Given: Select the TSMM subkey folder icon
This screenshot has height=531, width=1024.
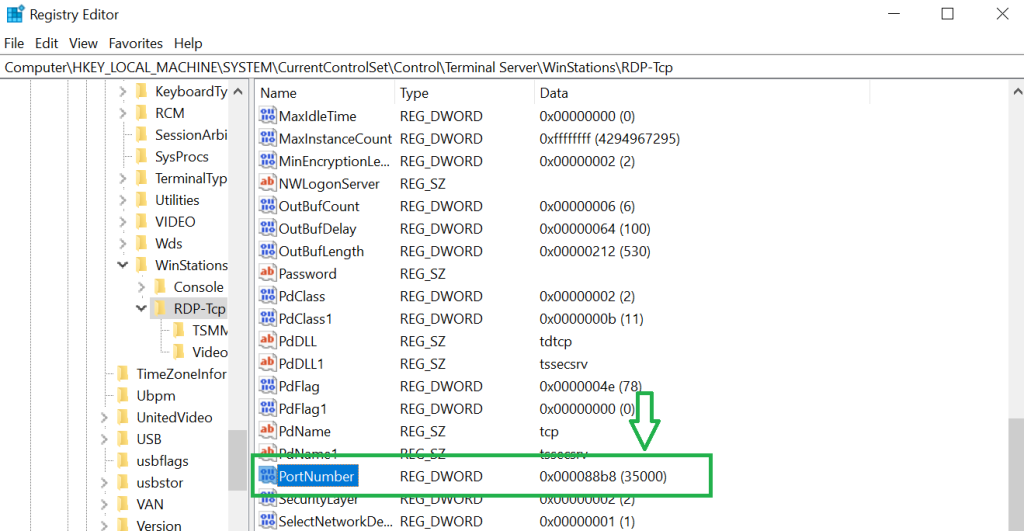Looking at the screenshot, I should [x=179, y=330].
